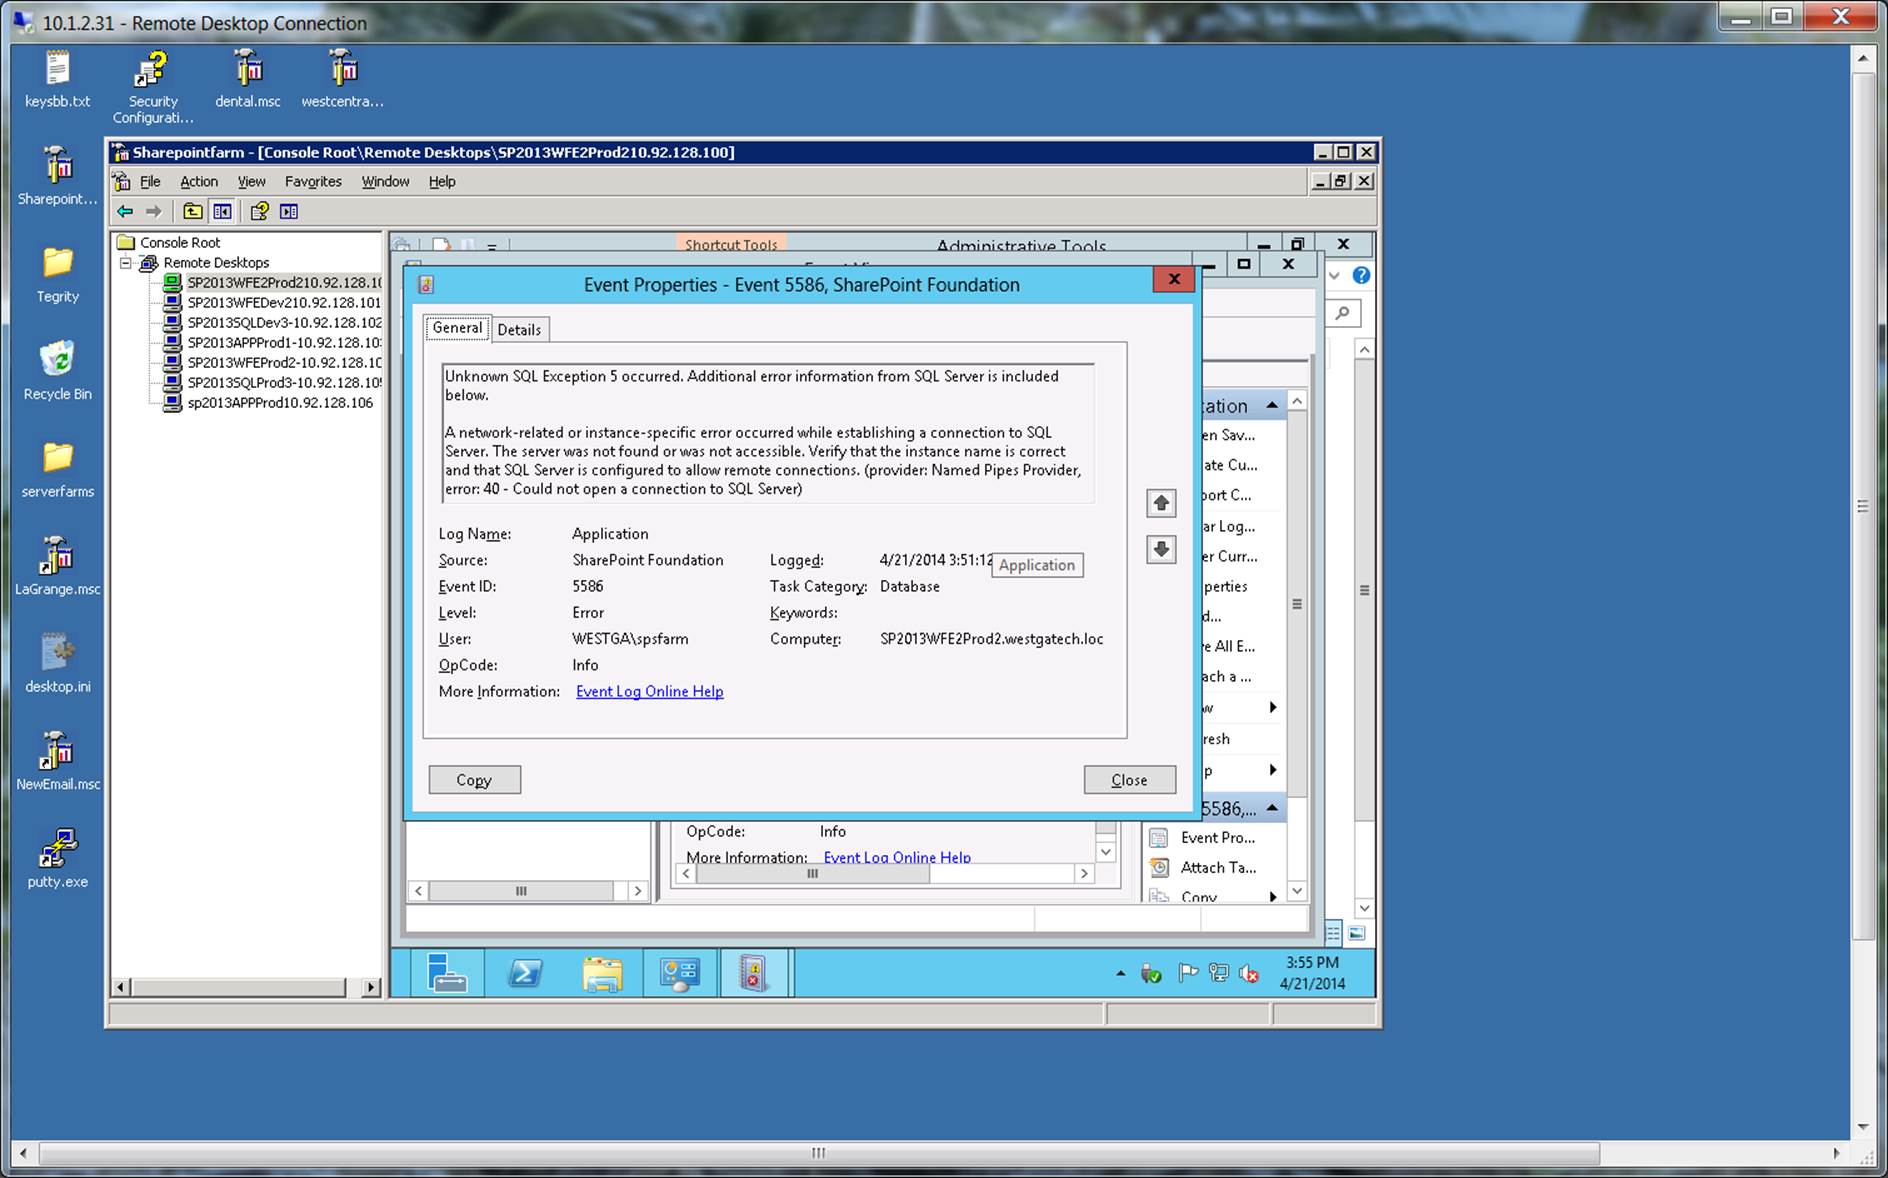Image resolution: width=1888 pixels, height=1178 pixels.
Task: Open the Action menu
Action: tap(198, 181)
